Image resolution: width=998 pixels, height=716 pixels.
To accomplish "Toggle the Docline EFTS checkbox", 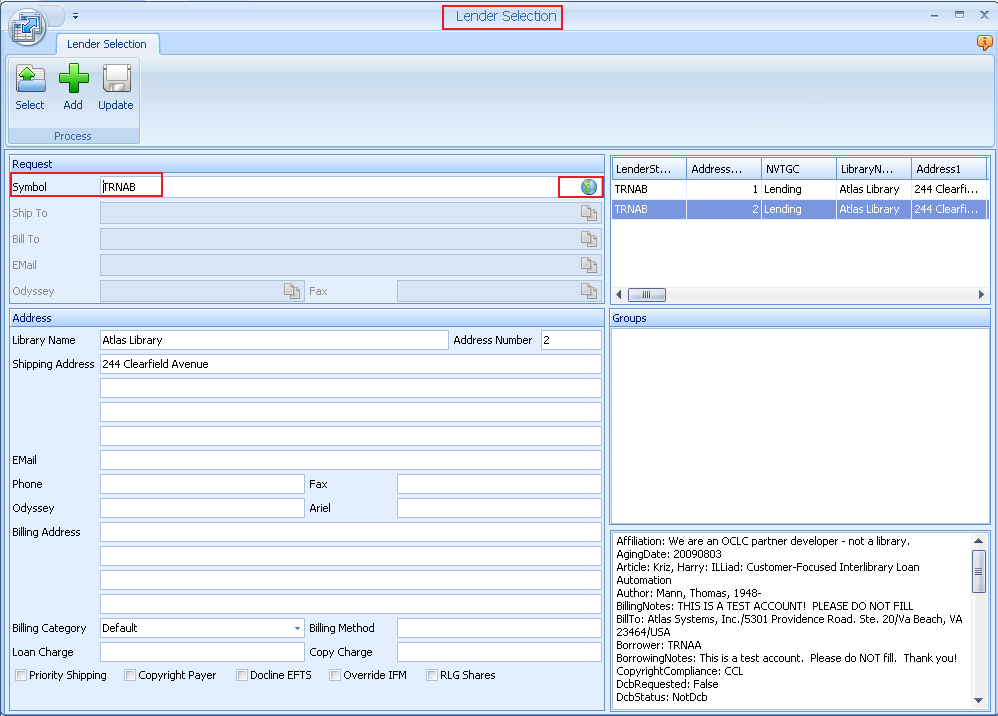I will [240, 675].
